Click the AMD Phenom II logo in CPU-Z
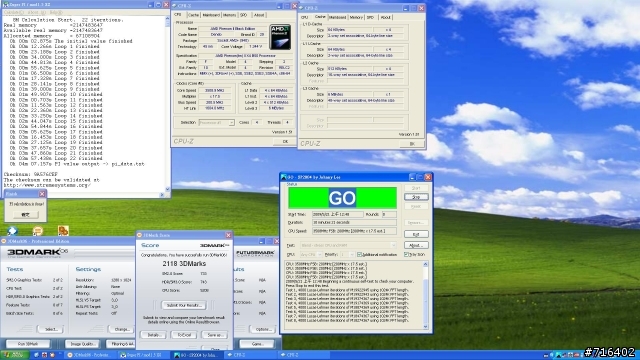Screen dimensions: 640x360 [280, 37]
